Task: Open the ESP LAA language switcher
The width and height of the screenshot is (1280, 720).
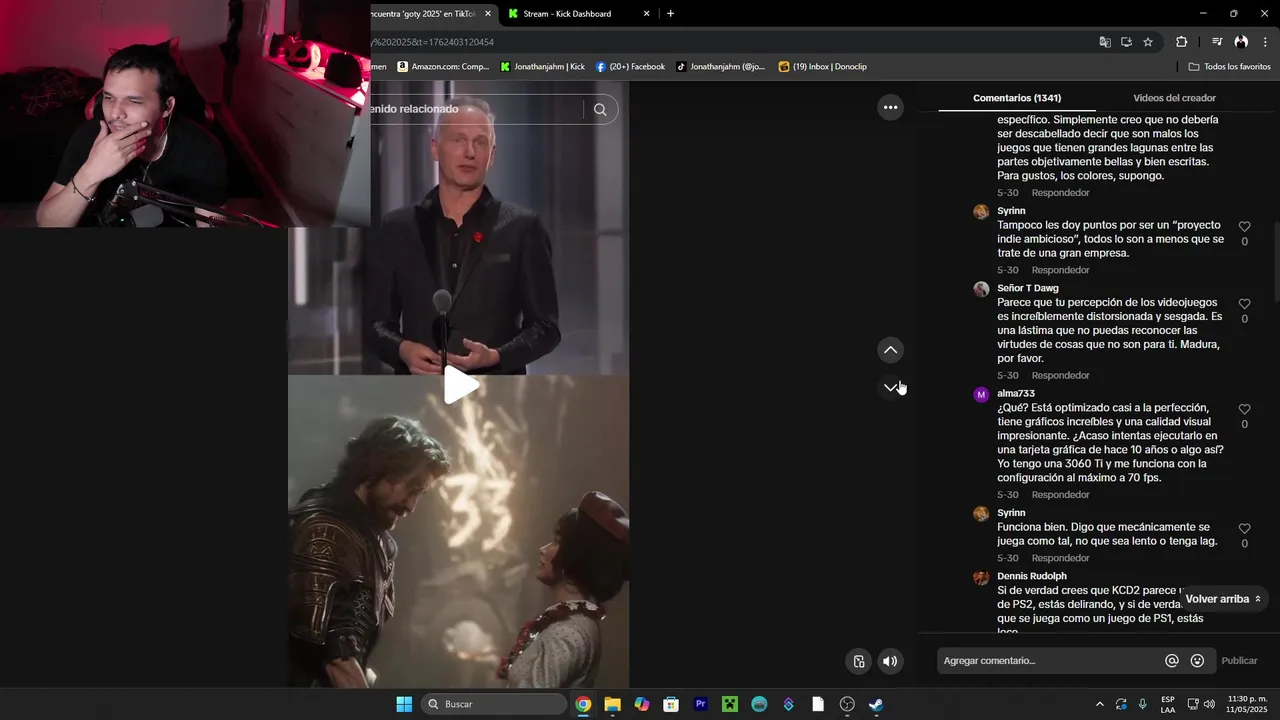Action: click(1168, 704)
